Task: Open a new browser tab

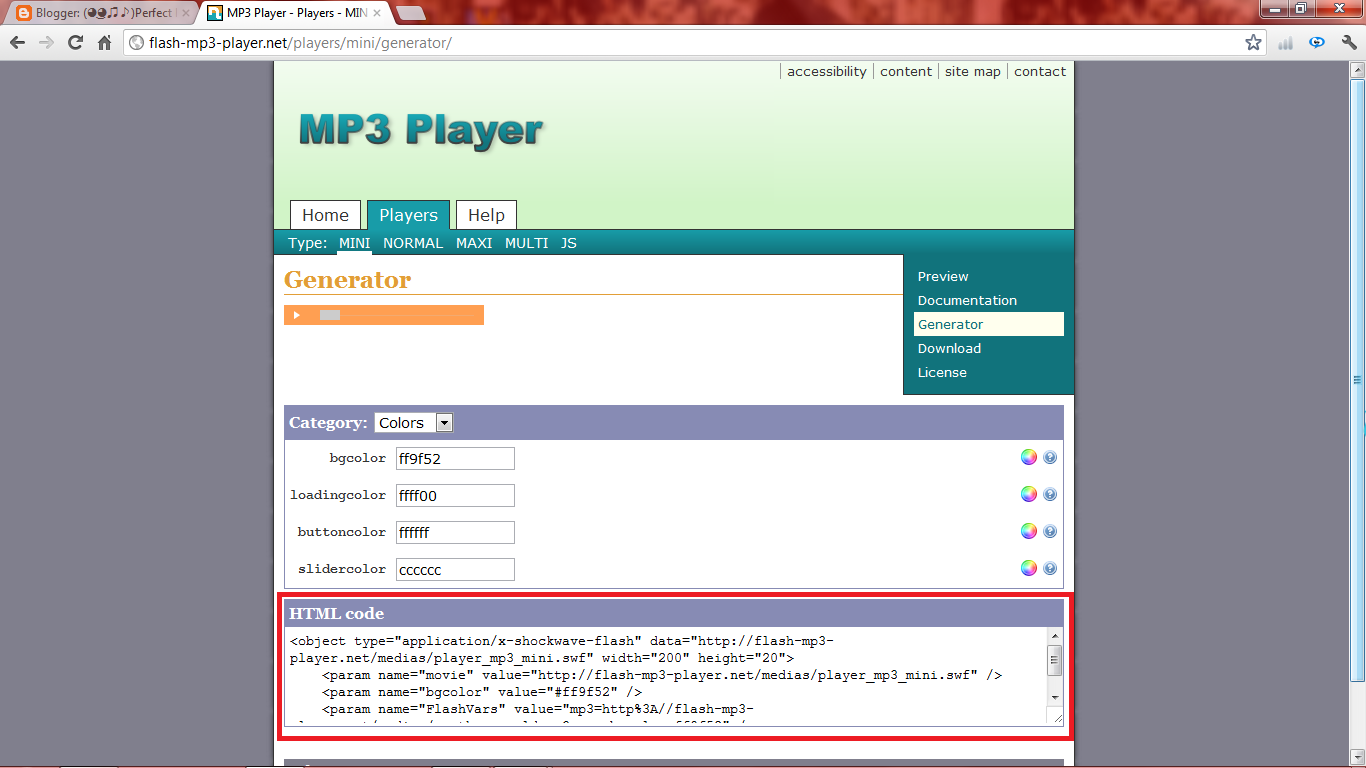Action: (x=410, y=13)
